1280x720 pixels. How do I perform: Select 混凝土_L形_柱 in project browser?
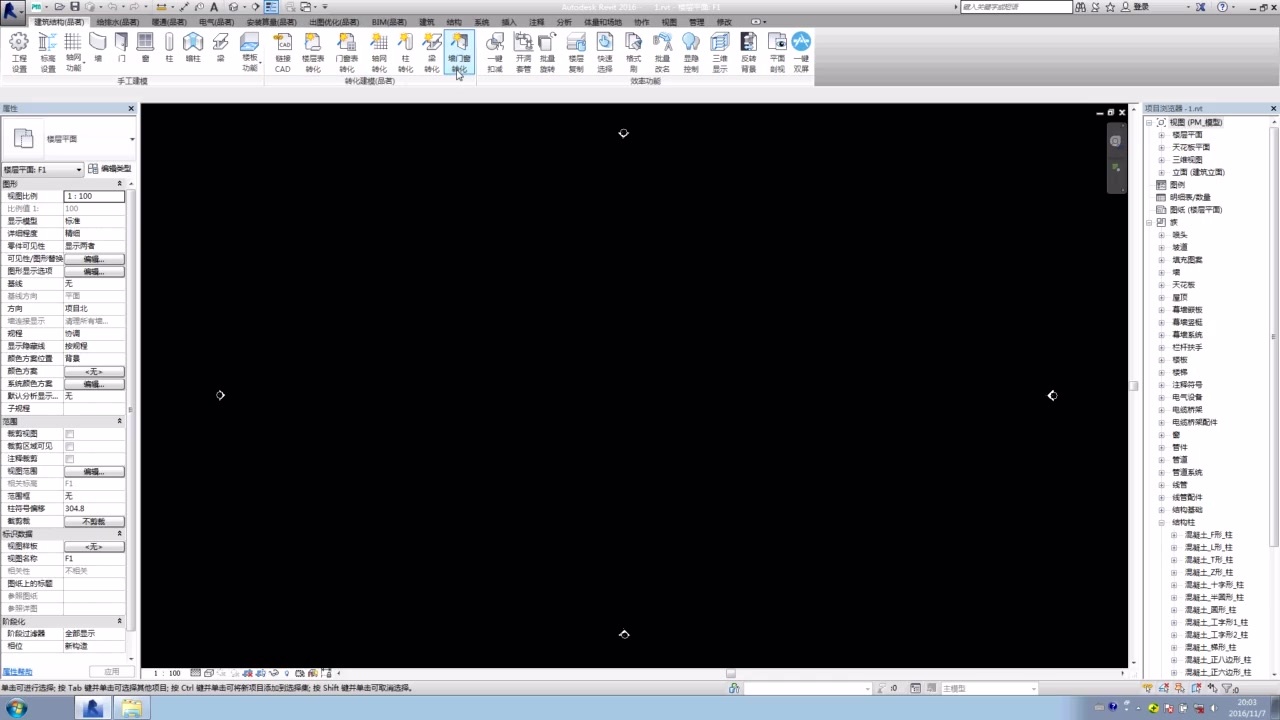pos(1208,547)
